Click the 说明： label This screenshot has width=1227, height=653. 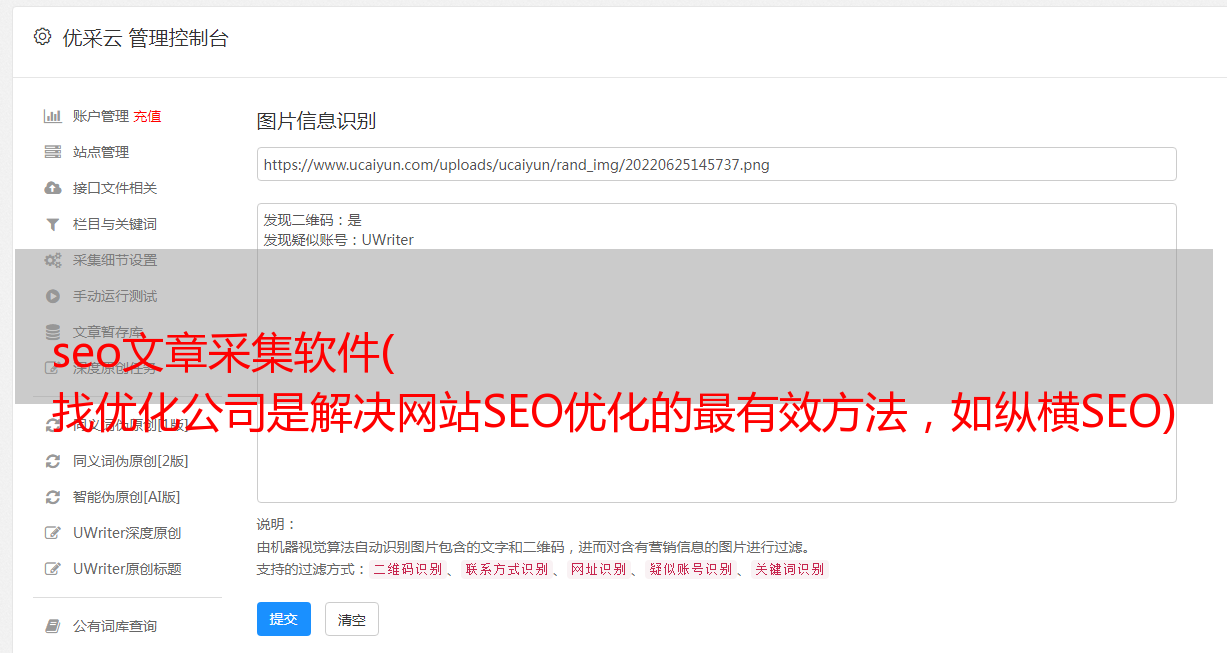pyautogui.click(x=276, y=524)
